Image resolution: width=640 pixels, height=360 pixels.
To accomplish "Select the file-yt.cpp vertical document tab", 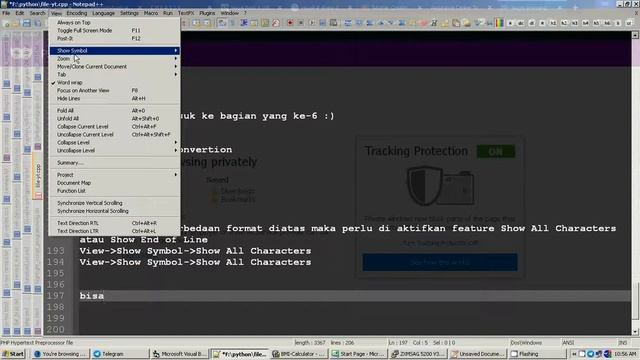I will pos(38,177).
